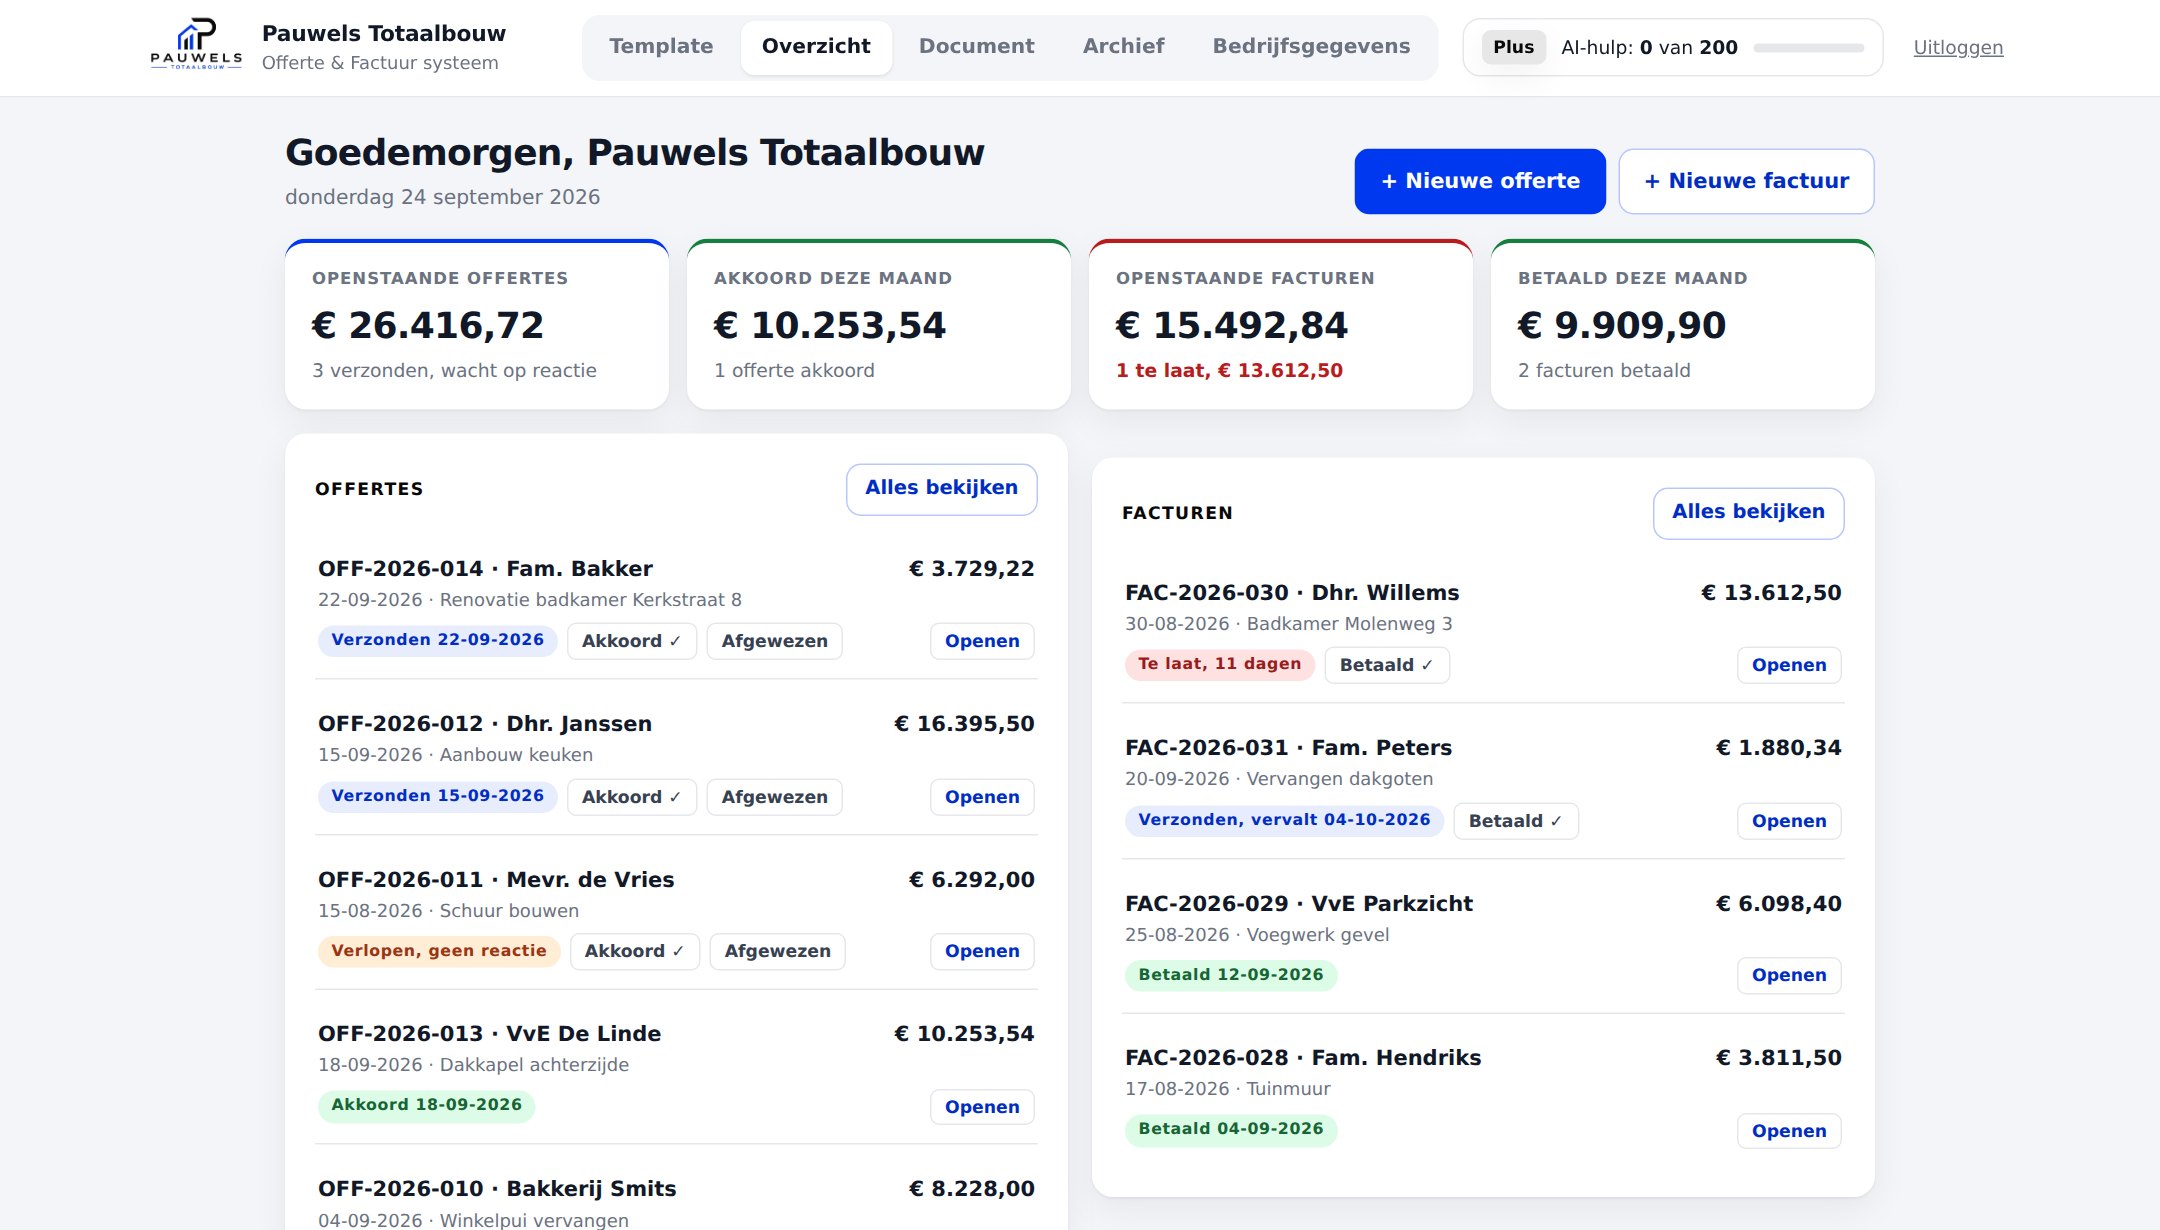Screen dimensions: 2160x1230
Task: Open offerte OFF-2026-013 VvE De Linde
Action: tap(982, 1107)
